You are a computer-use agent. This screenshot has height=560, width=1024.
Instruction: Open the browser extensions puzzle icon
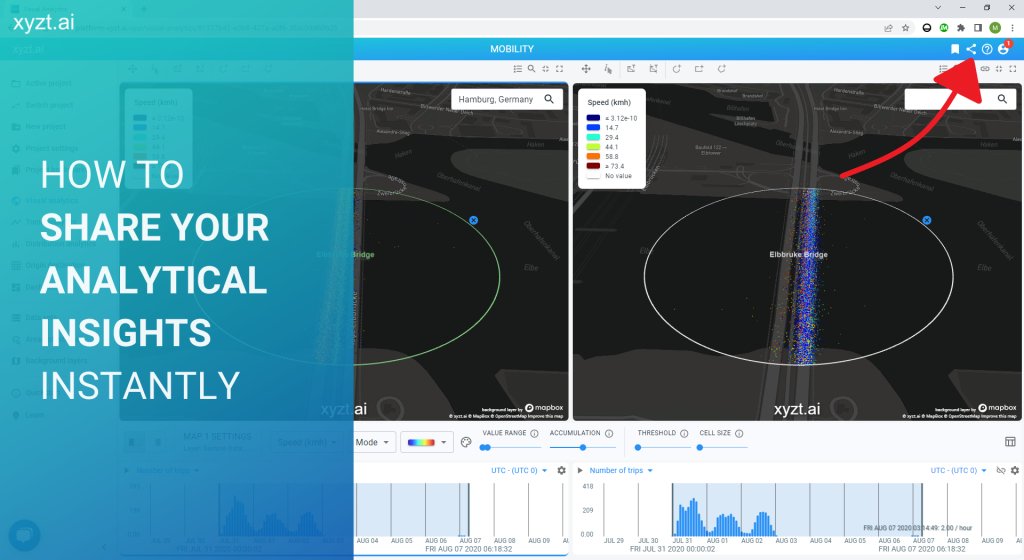(x=961, y=27)
